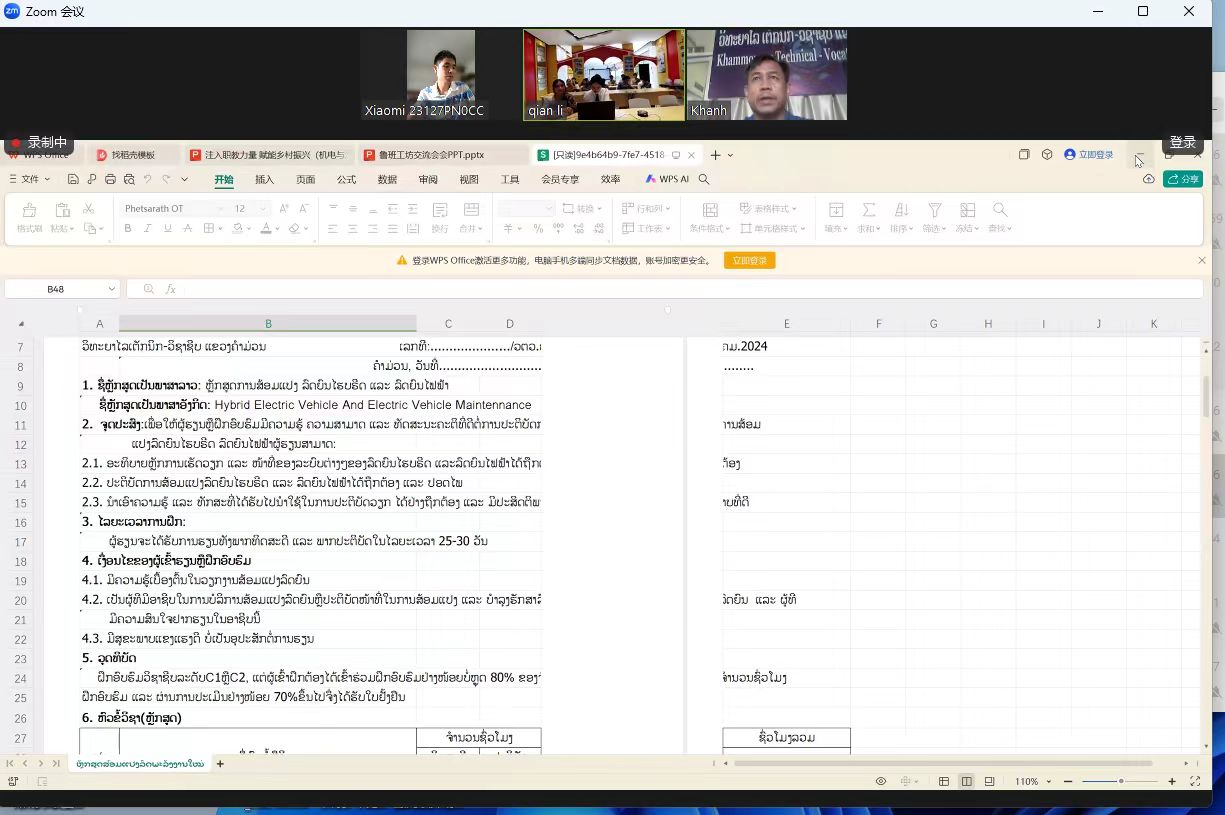
Task: Click the zoom slider in status bar
Action: click(x=1120, y=782)
